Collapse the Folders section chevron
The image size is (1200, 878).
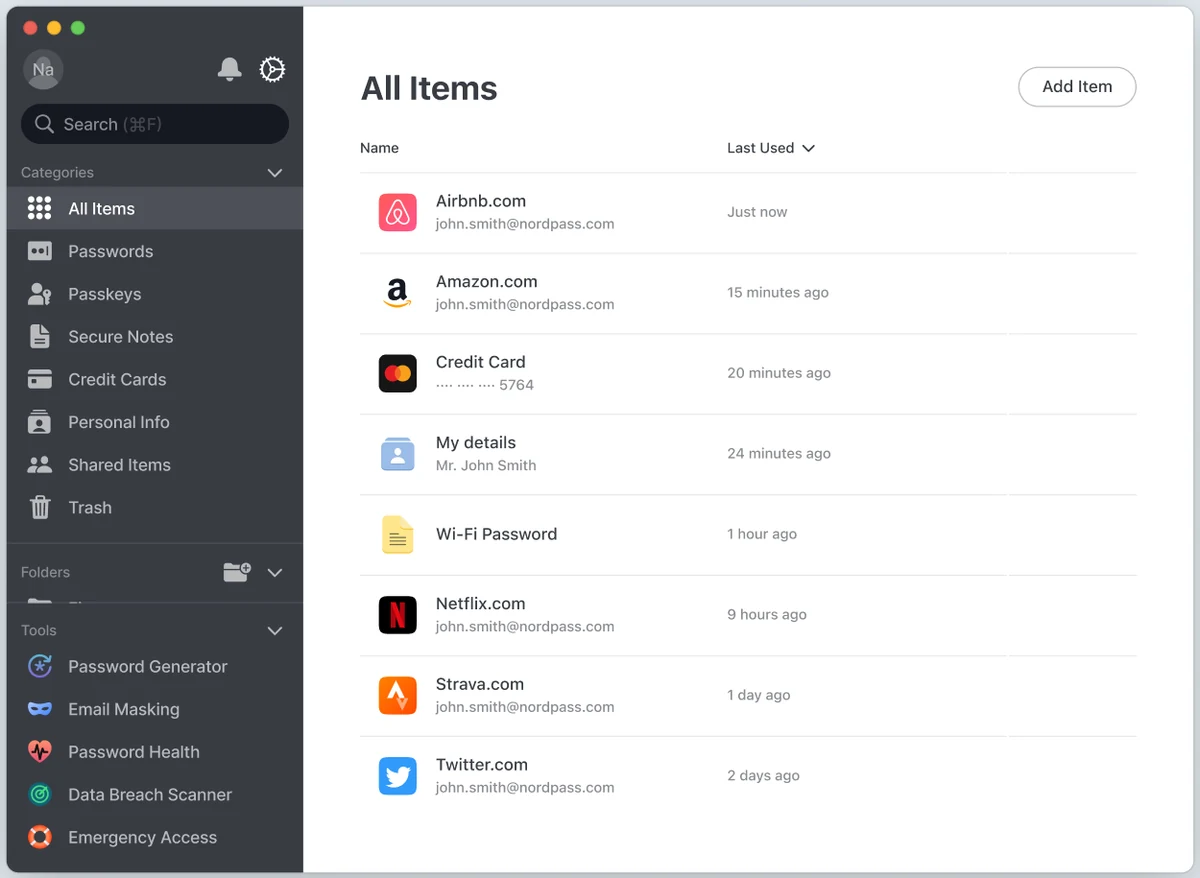click(x=275, y=573)
